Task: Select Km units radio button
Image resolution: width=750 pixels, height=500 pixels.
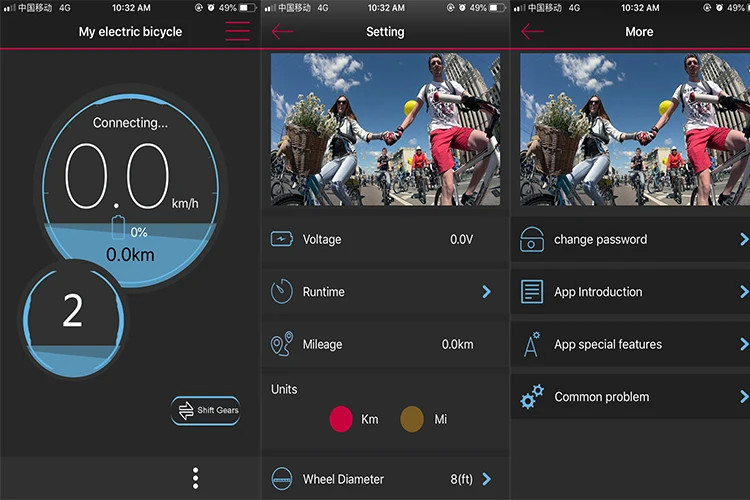Action: [341, 419]
